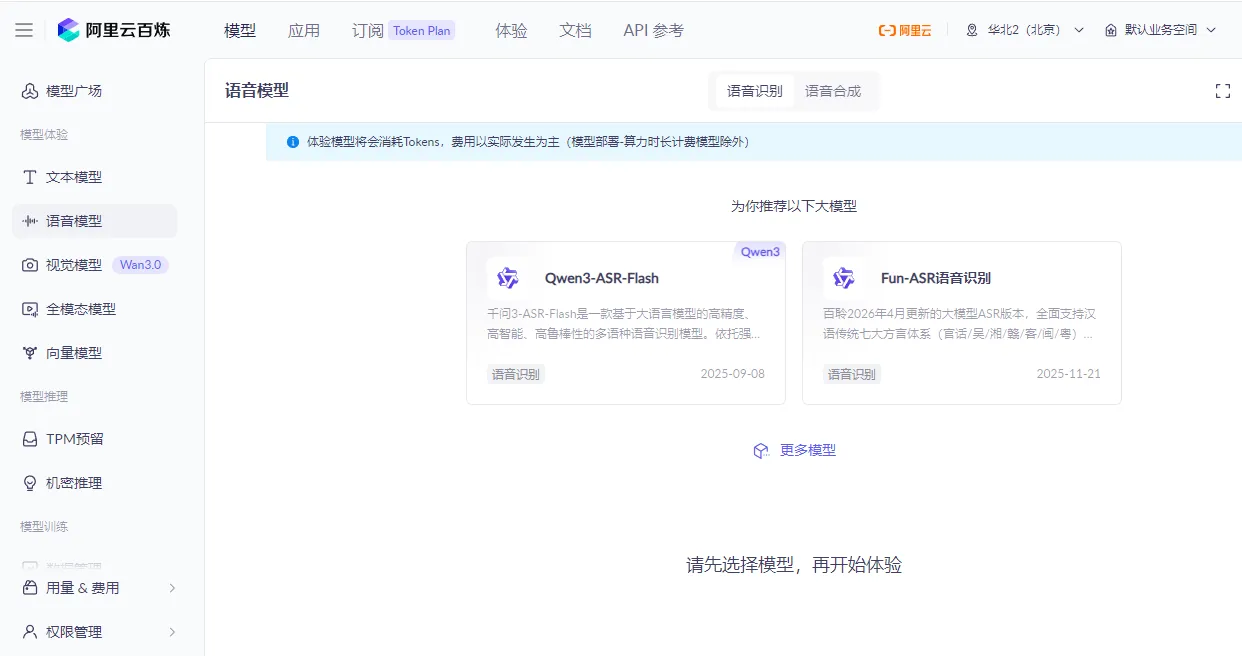Click the Wan3.0 badge
Viewport: 1242px width, 656px height.
point(140,265)
